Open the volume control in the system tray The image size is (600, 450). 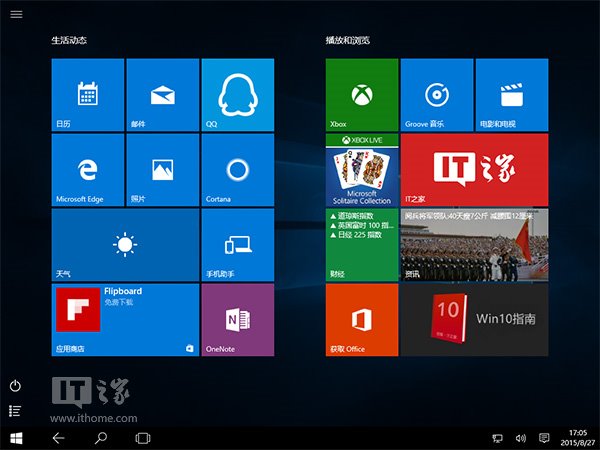(520, 438)
